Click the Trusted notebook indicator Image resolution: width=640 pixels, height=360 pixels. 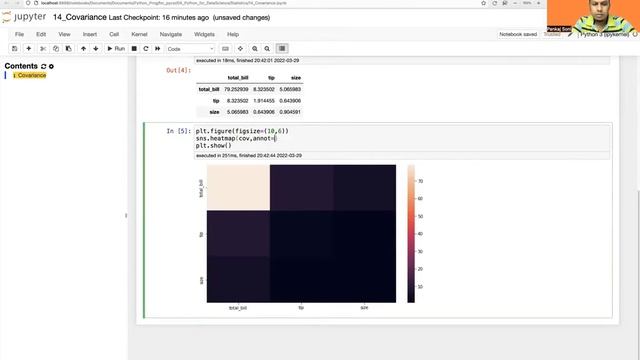point(552,35)
